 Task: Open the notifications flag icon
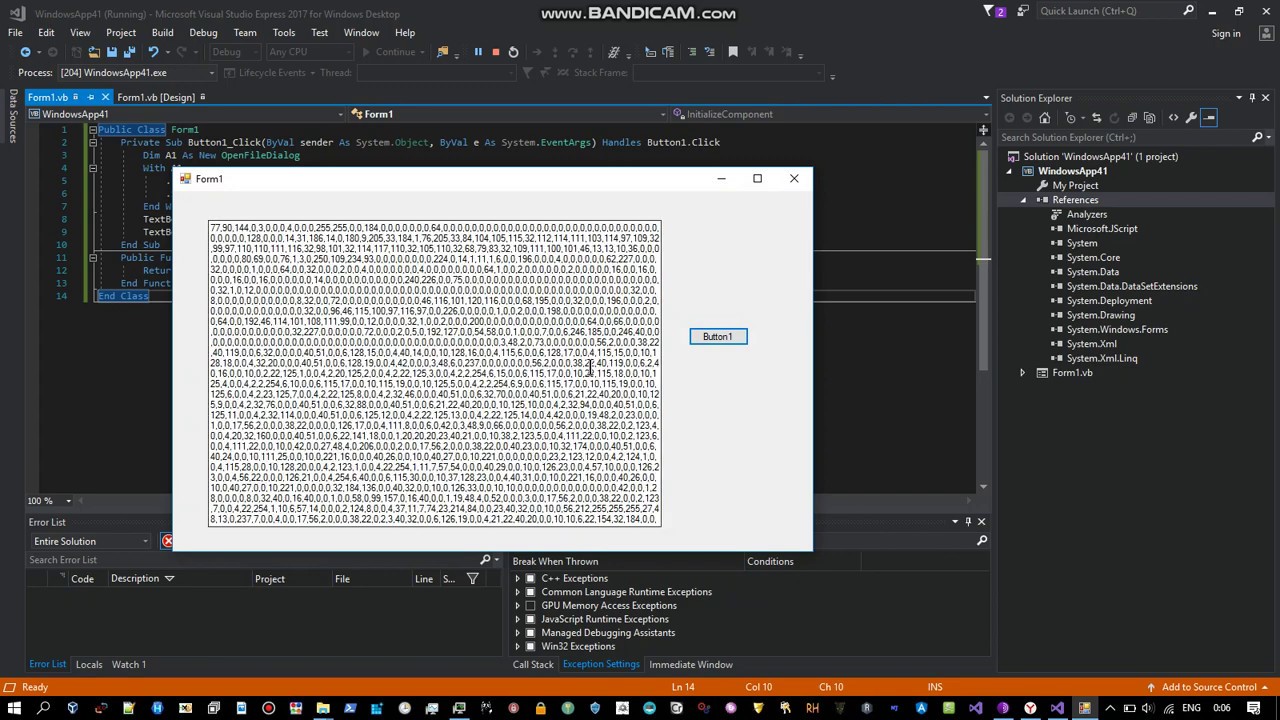coord(995,11)
